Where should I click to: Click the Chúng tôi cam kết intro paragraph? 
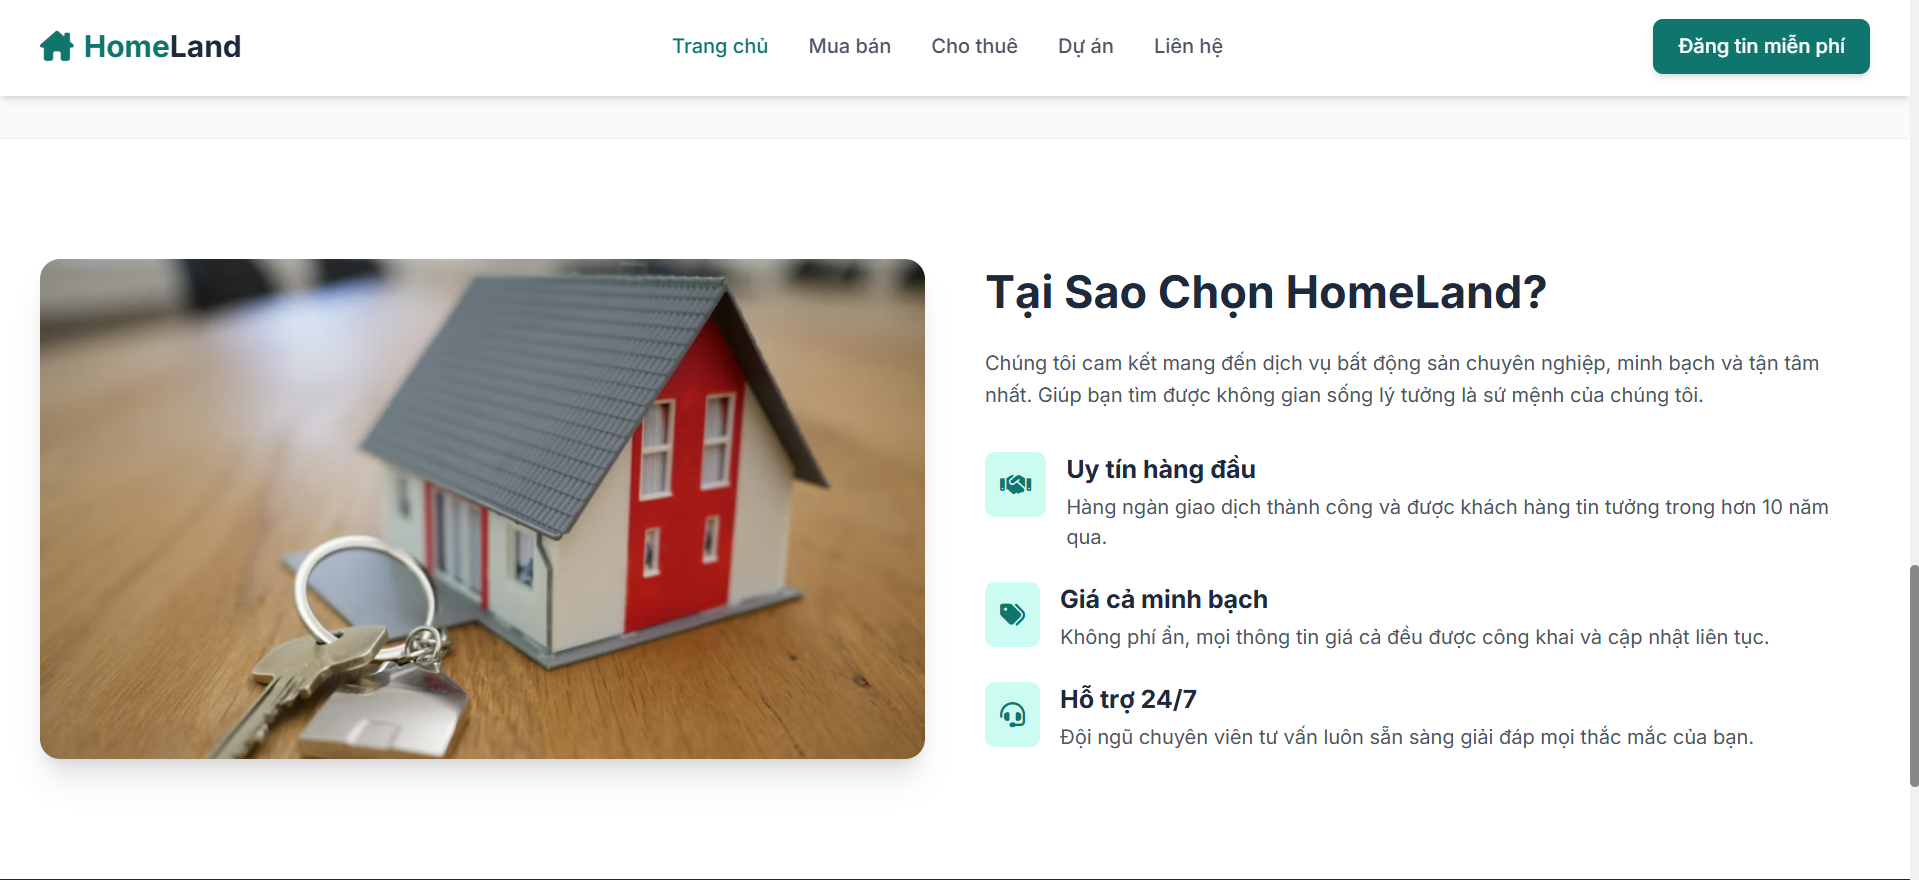pos(1402,379)
